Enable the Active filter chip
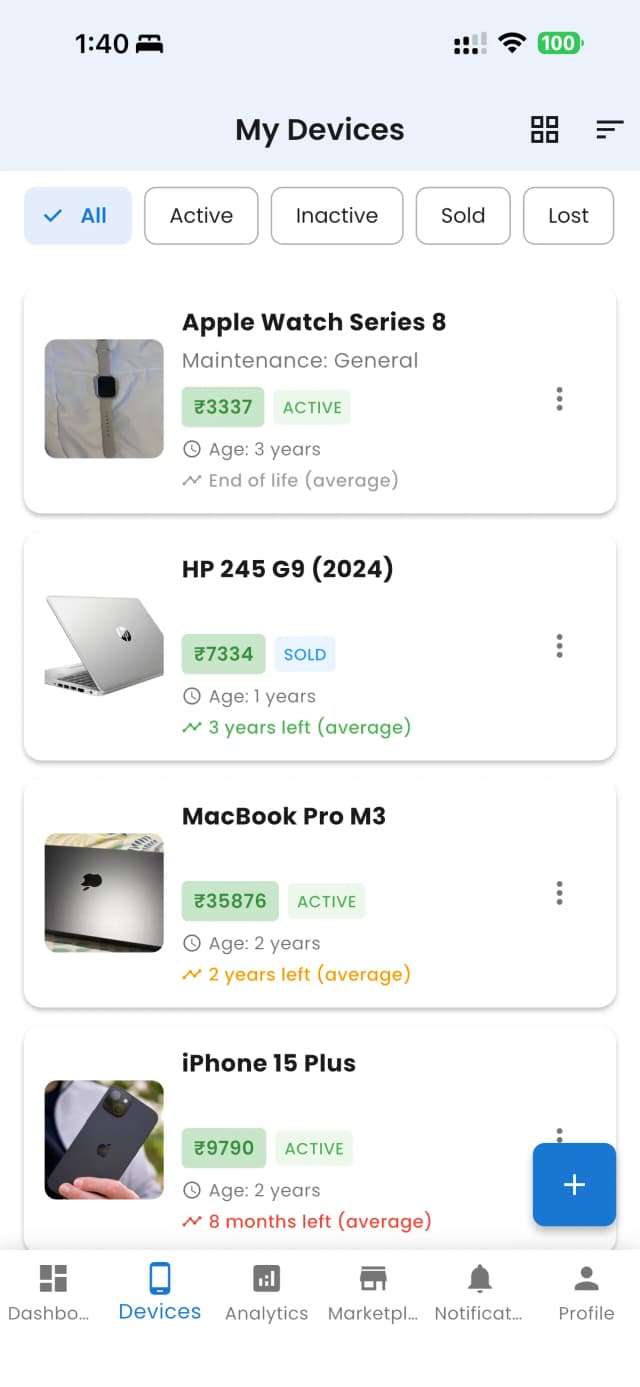Screen dimensions: 640x1387 (201, 216)
